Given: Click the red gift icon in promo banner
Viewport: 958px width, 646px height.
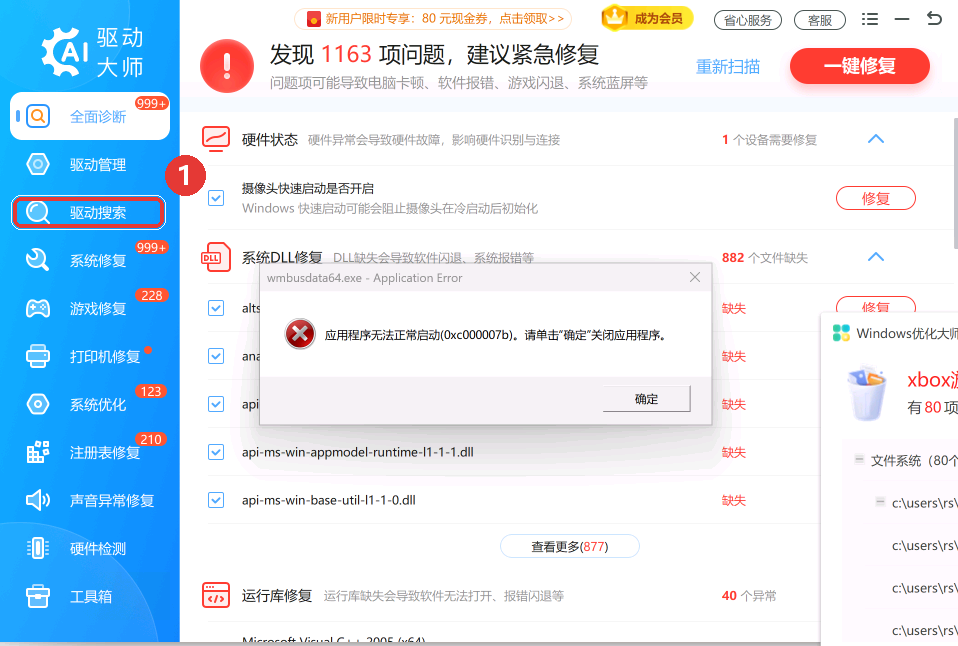Looking at the screenshot, I should click(x=314, y=19).
